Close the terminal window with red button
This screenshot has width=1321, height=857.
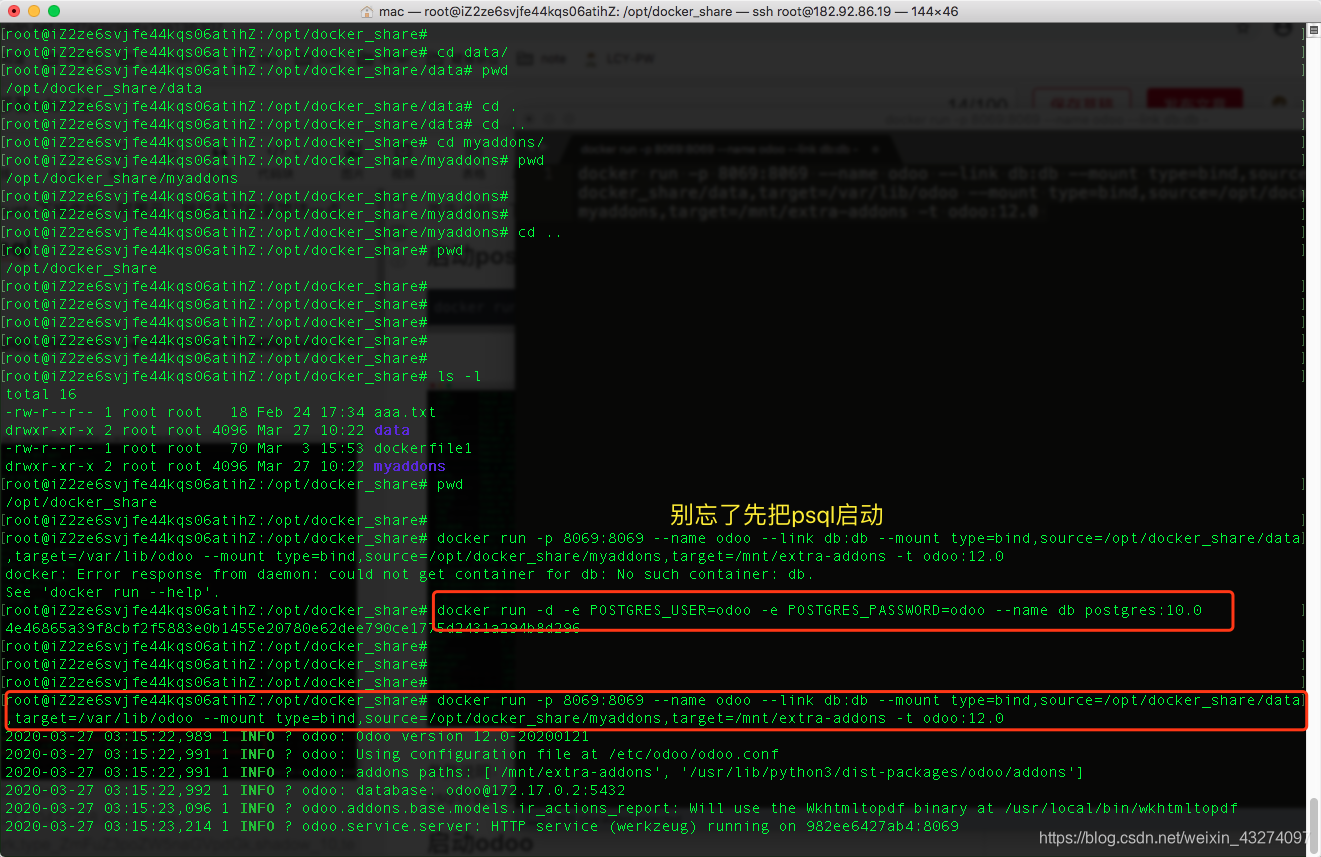(x=14, y=11)
